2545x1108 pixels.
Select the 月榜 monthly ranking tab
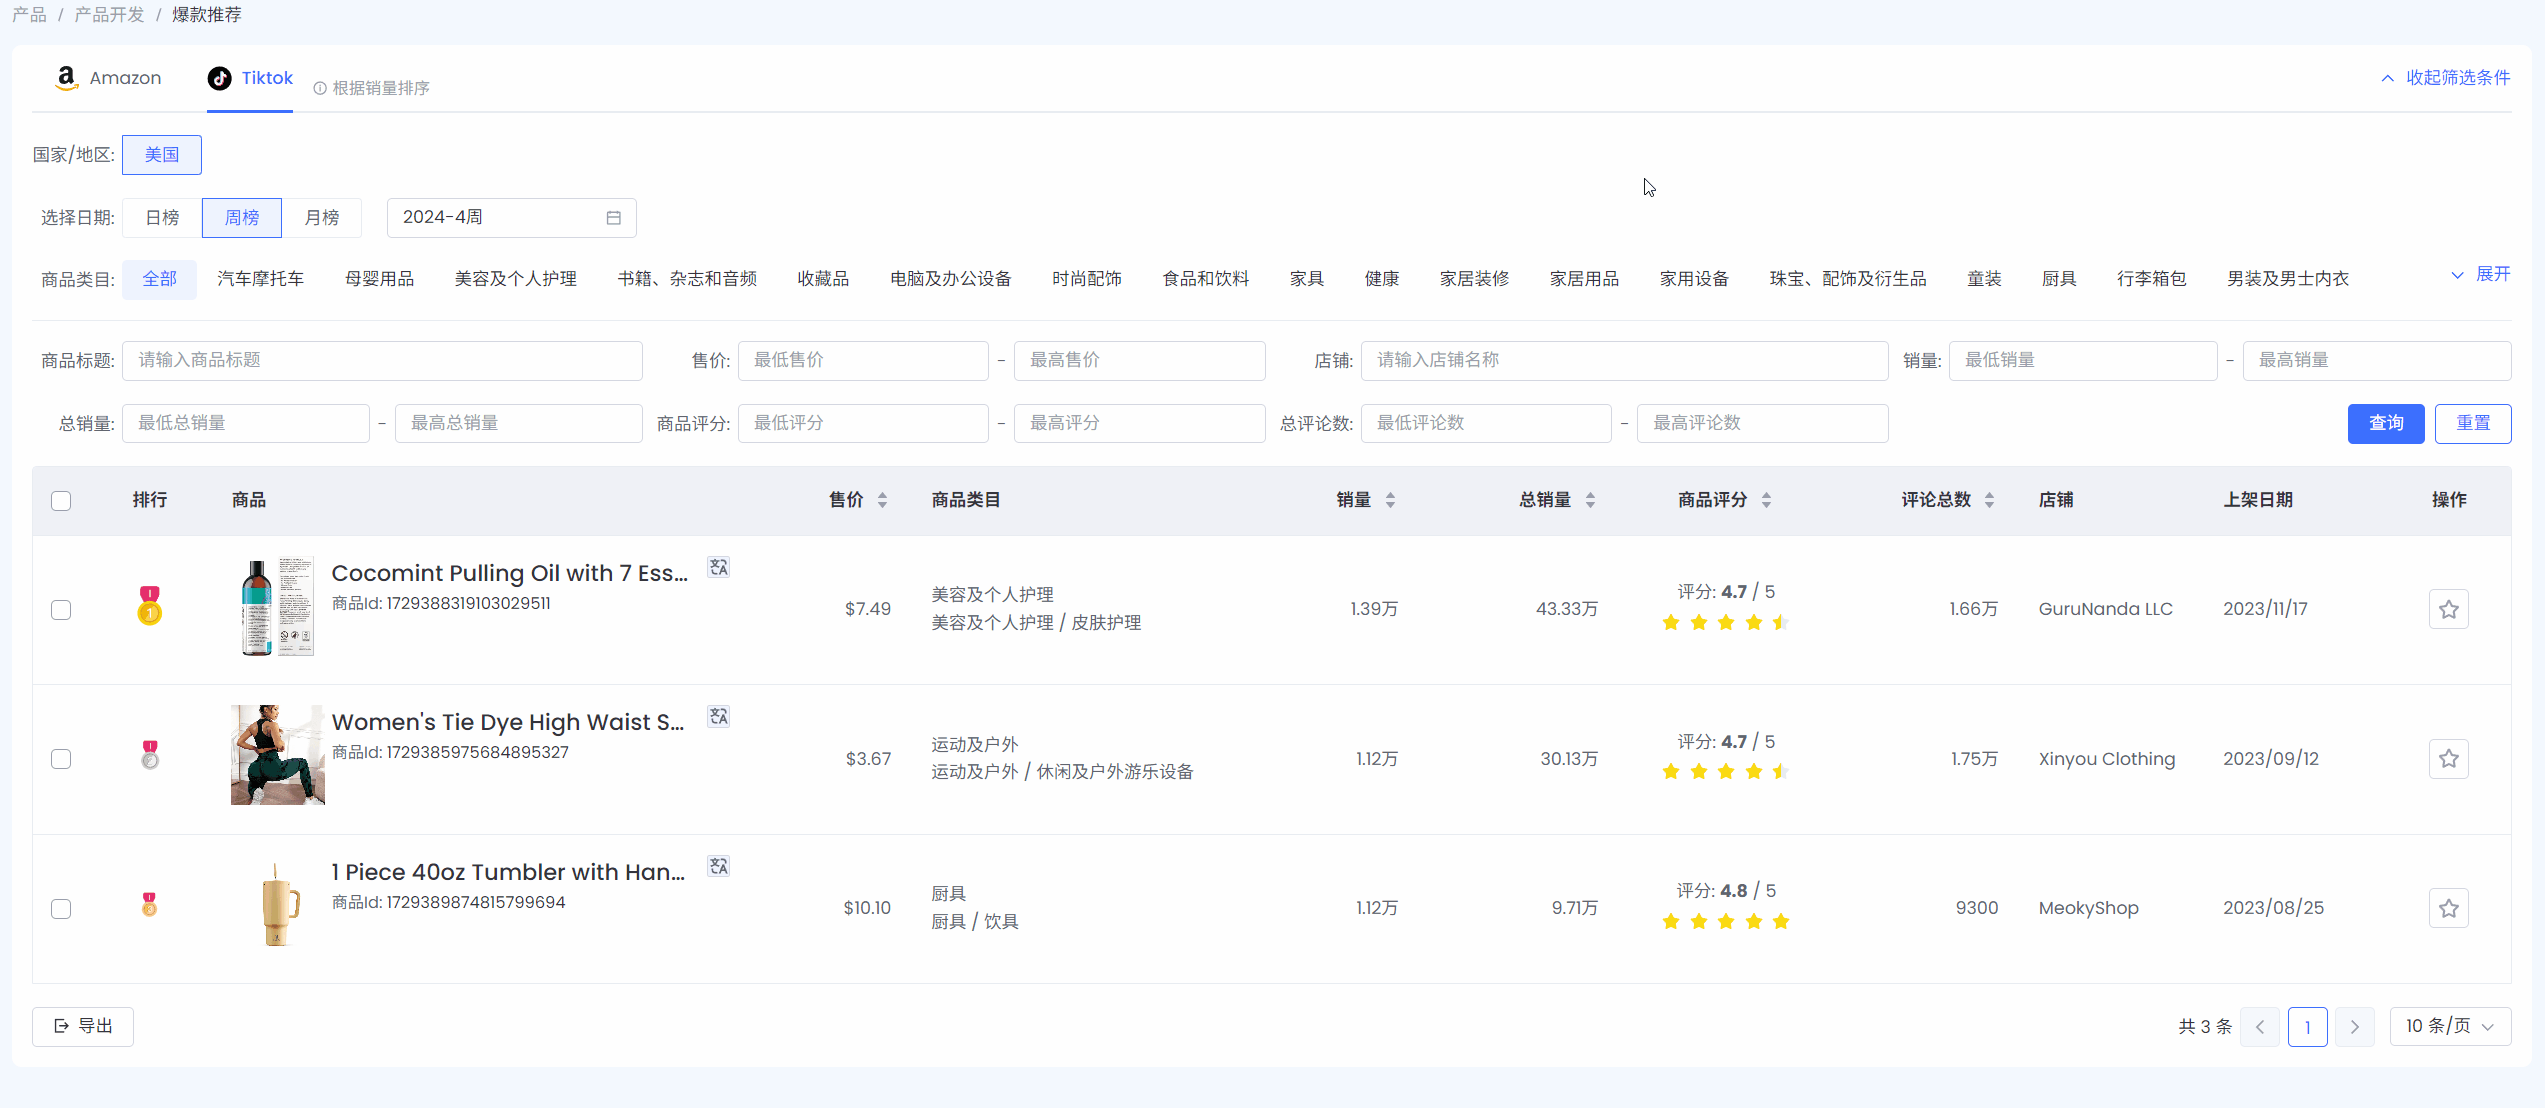(x=321, y=218)
